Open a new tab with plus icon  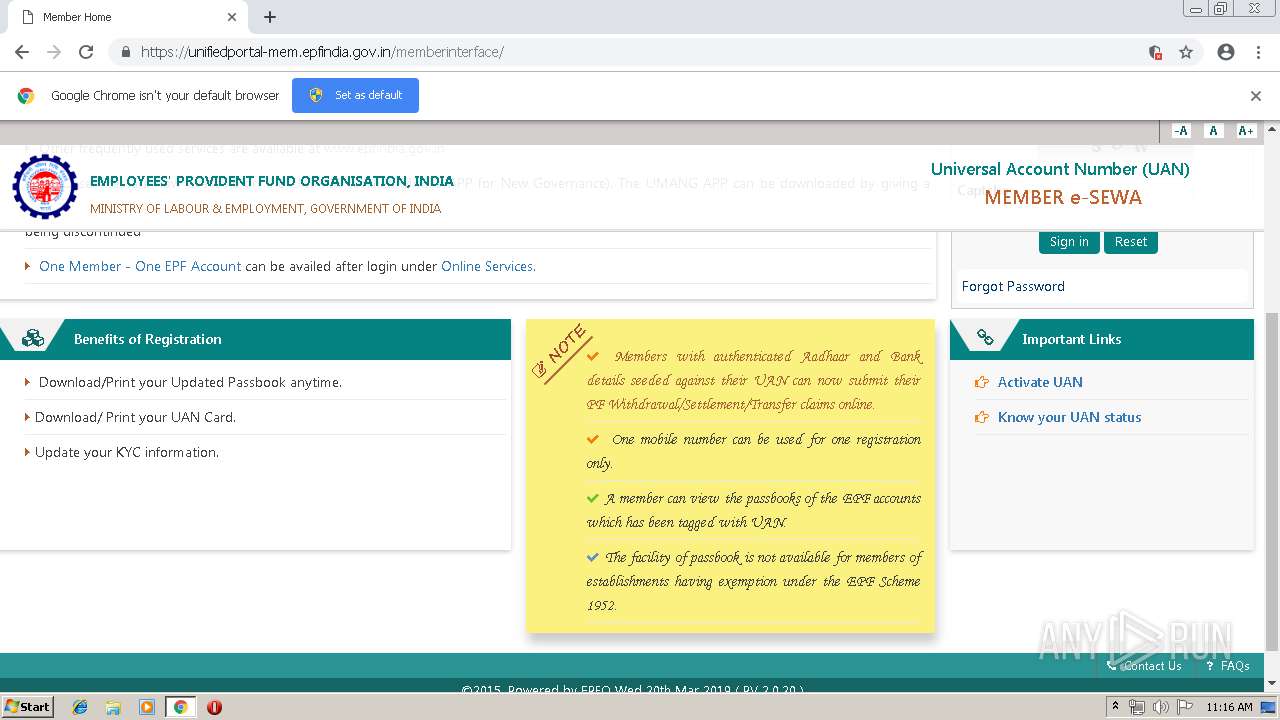pos(270,17)
